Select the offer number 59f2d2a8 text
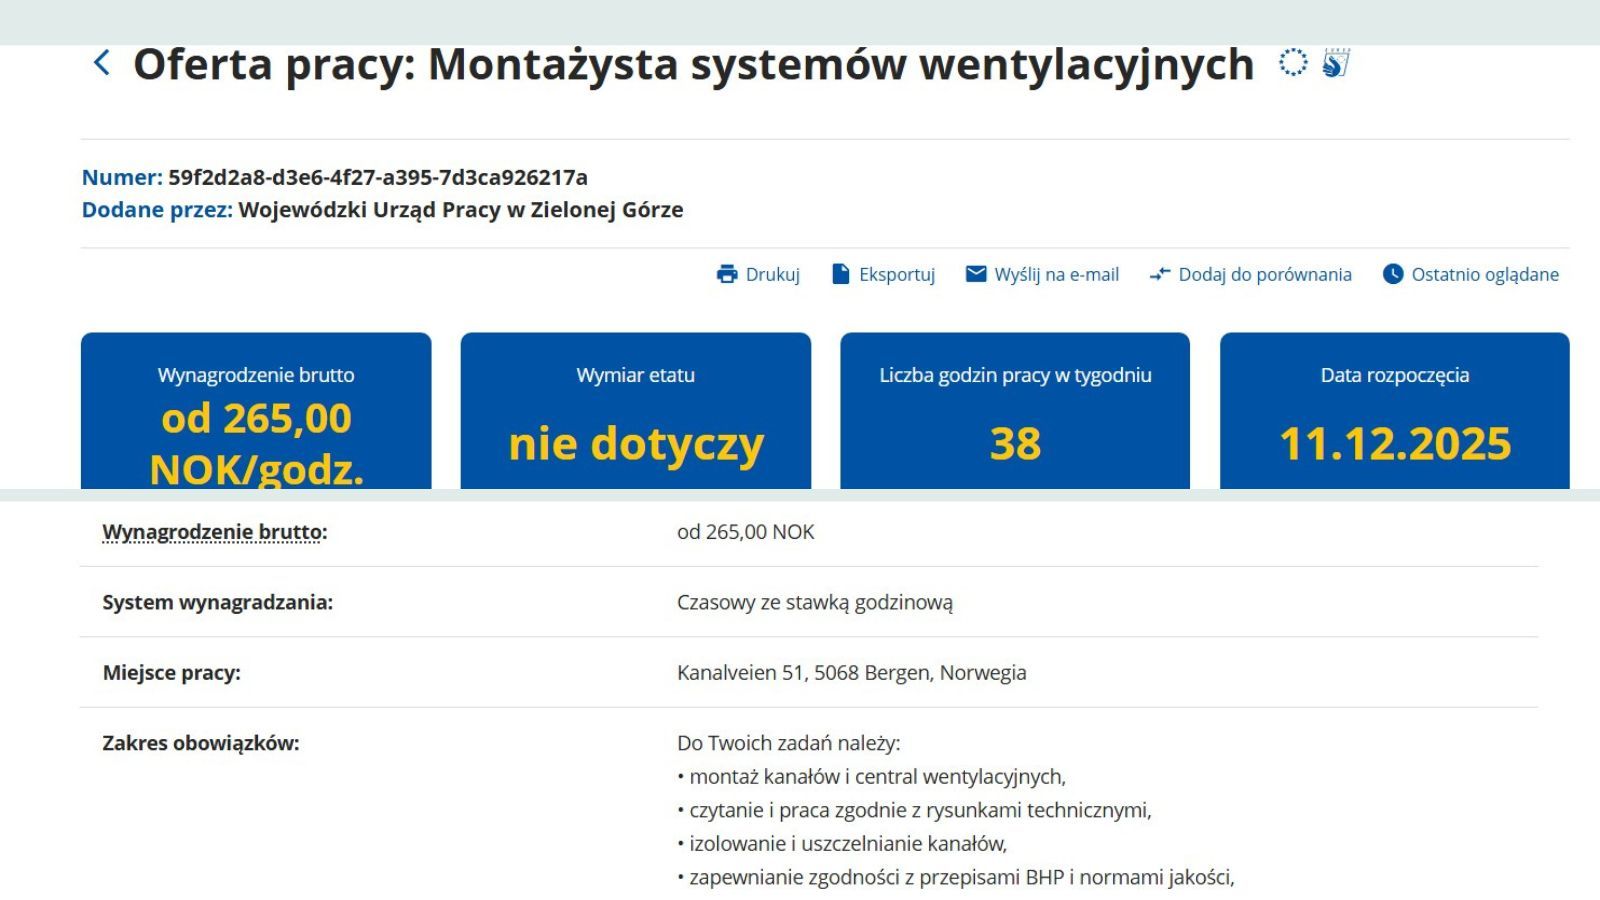The width and height of the screenshot is (1600, 900). (378, 177)
